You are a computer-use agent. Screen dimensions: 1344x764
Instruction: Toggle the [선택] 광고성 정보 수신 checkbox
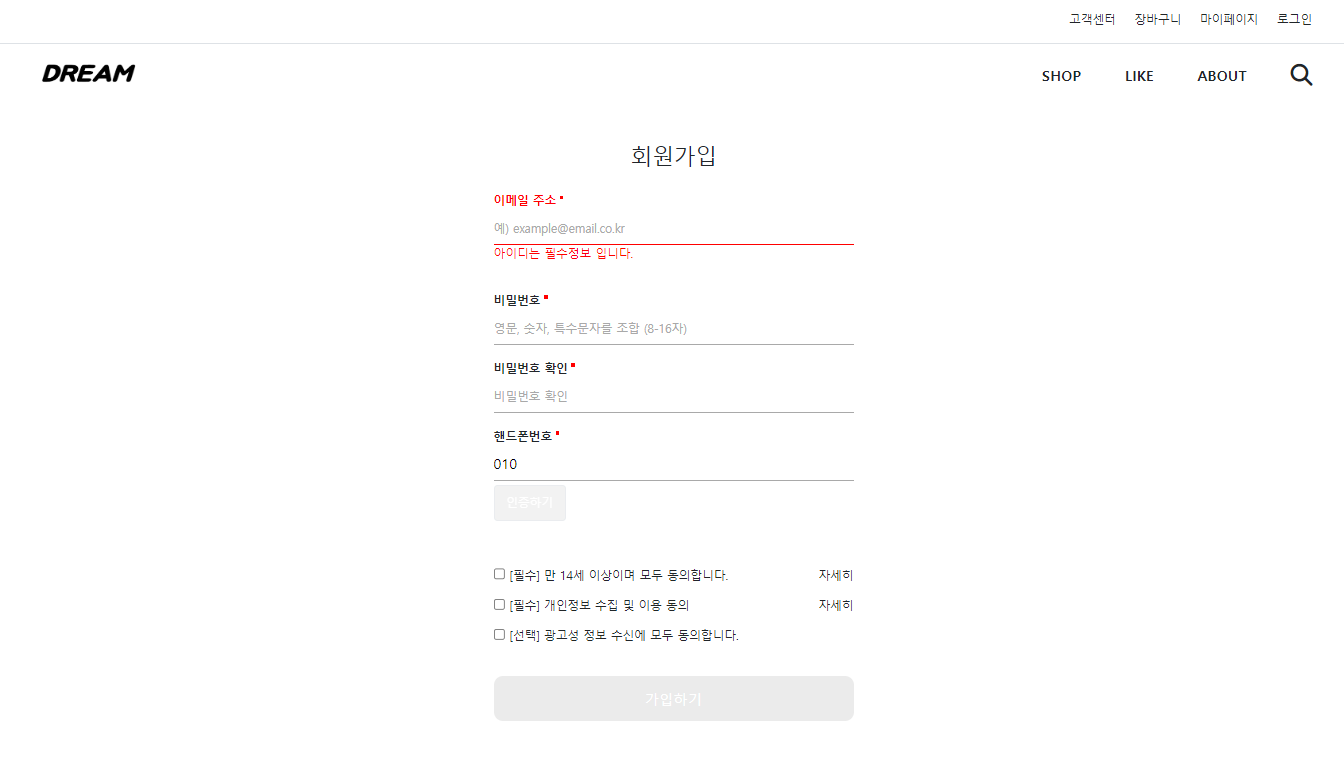[499, 633]
